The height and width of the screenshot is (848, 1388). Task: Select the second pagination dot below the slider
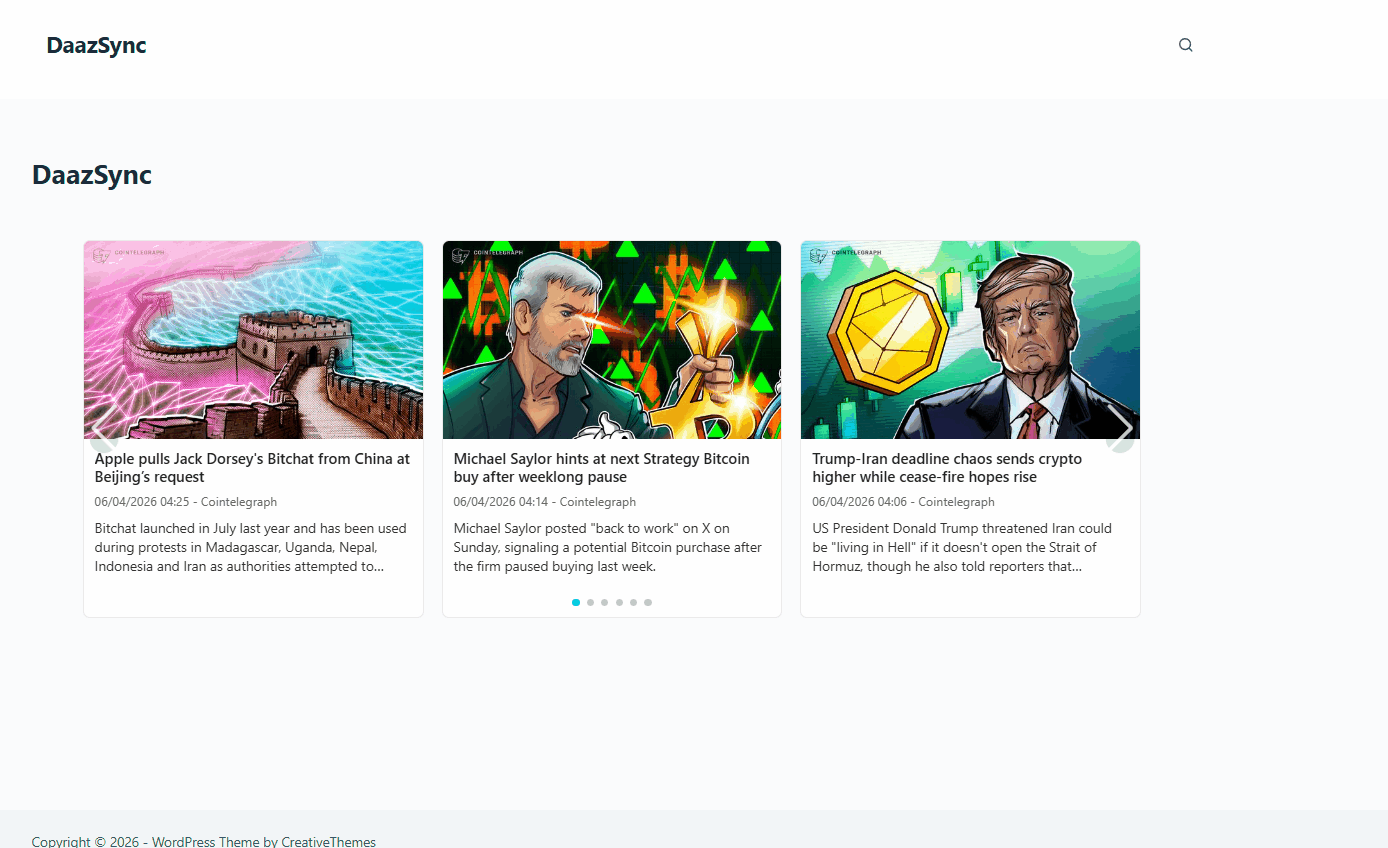coord(590,602)
